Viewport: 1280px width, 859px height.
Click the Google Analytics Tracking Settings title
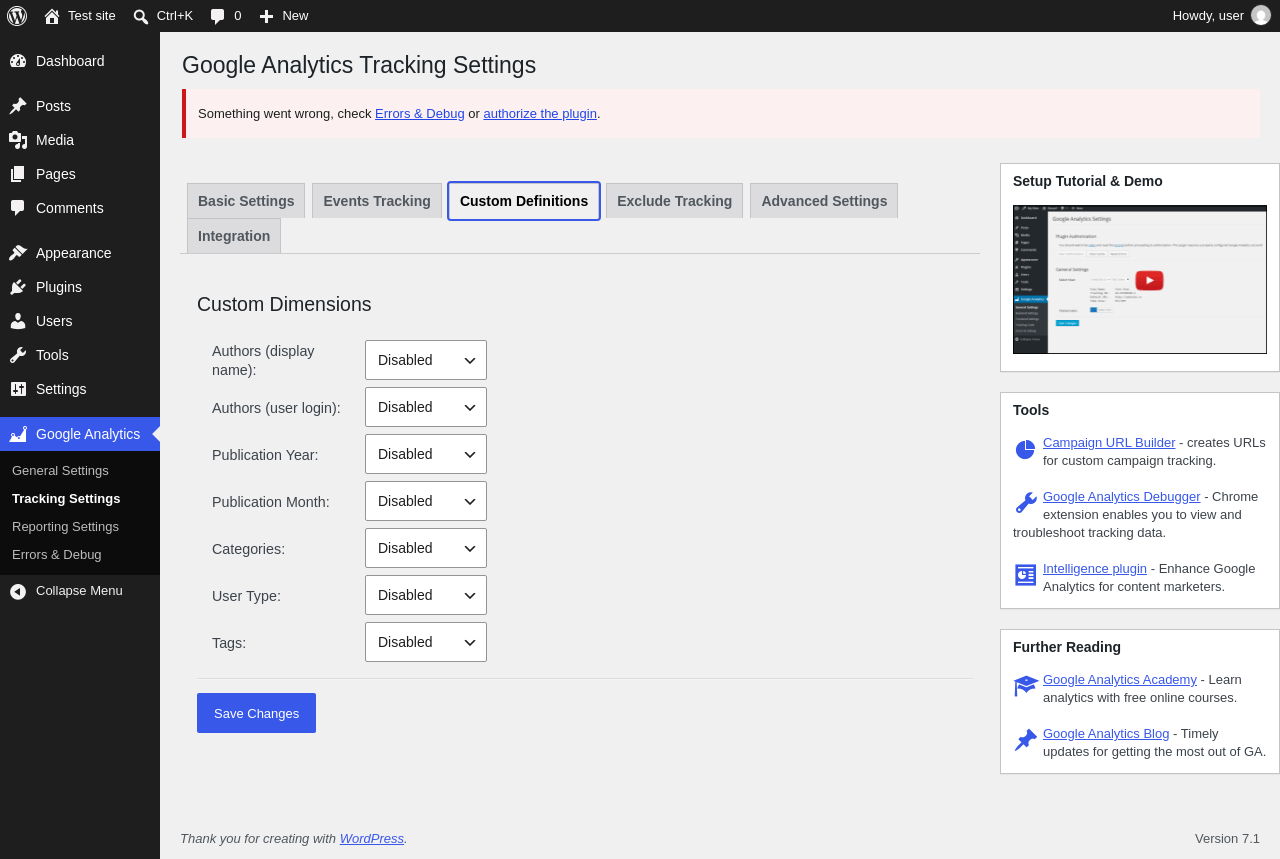tap(359, 65)
